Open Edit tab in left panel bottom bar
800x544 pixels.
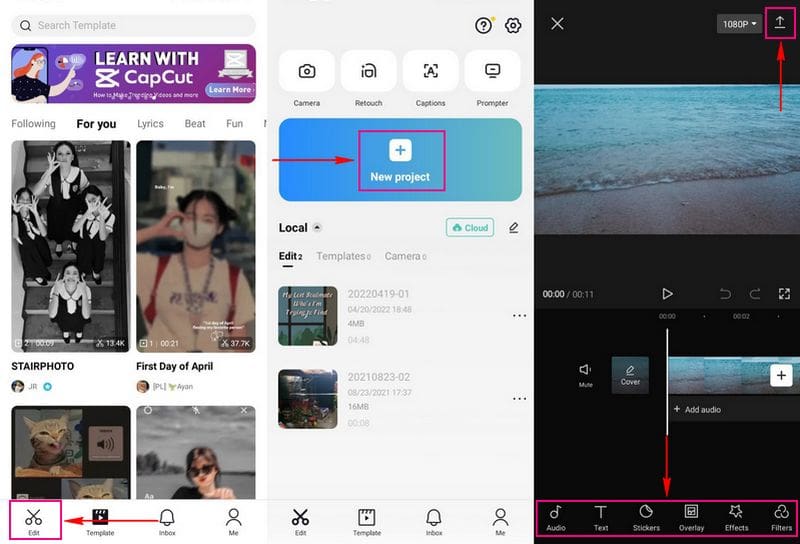pos(34,522)
